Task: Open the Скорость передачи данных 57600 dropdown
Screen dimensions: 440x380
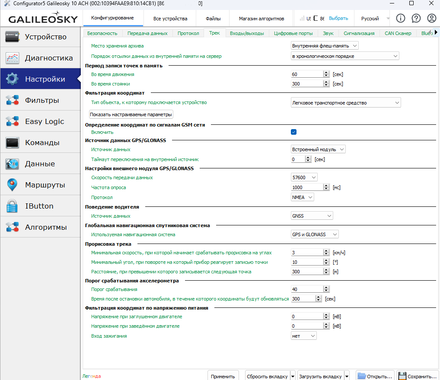Action: coord(304,177)
